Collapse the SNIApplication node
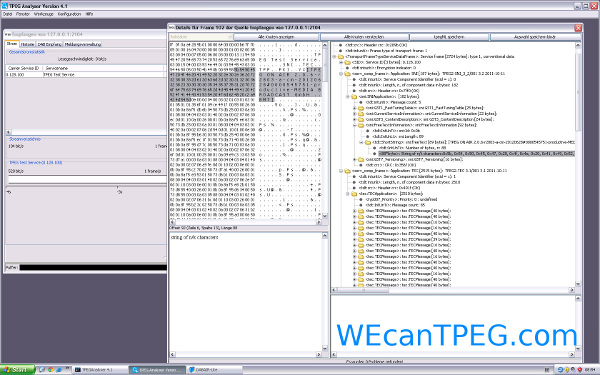Viewport: 600px width, 375px height. point(348,97)
